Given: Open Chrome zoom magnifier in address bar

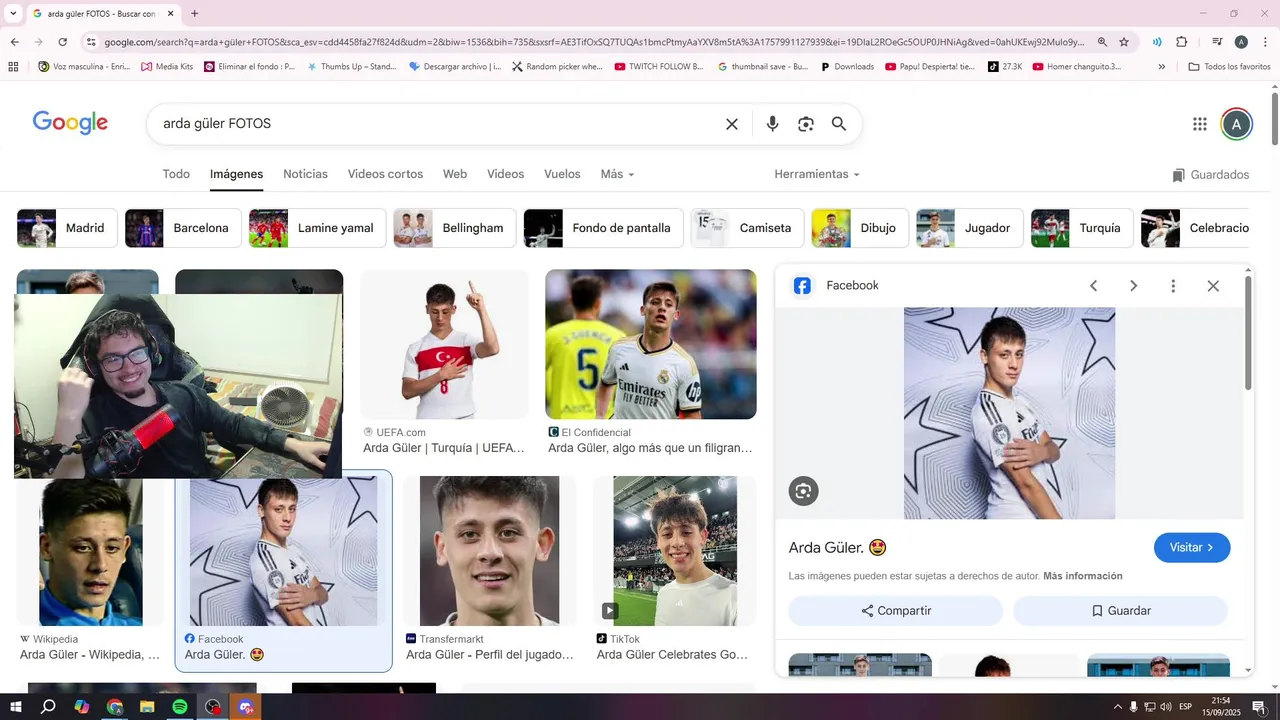Looking at the screenshot, I should tap(1102, 42).
